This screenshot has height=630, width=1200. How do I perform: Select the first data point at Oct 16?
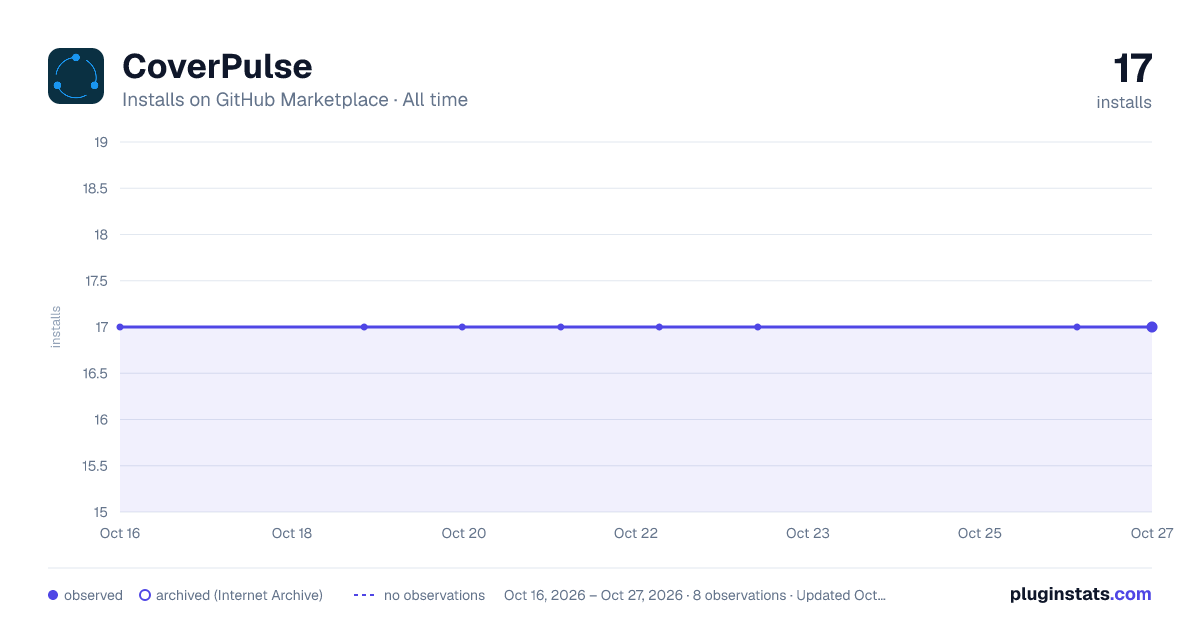coord(120,327)
